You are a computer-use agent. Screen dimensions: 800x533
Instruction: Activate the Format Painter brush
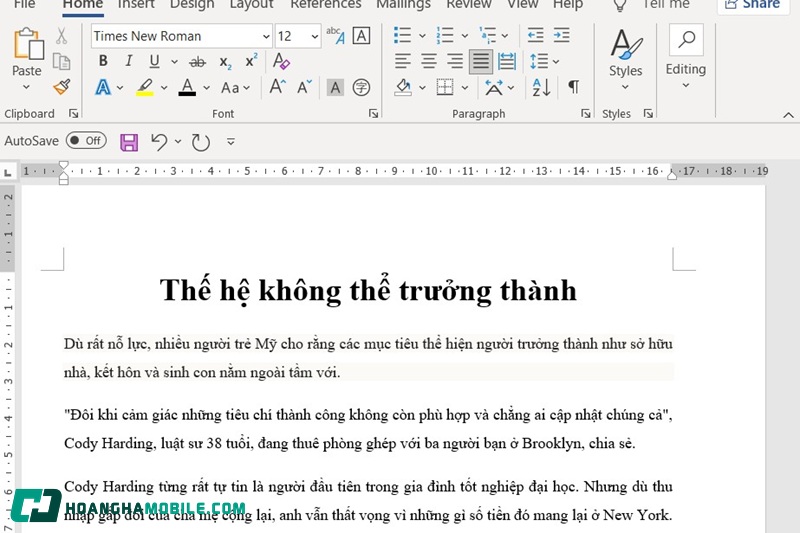click(x=61, y=87)
